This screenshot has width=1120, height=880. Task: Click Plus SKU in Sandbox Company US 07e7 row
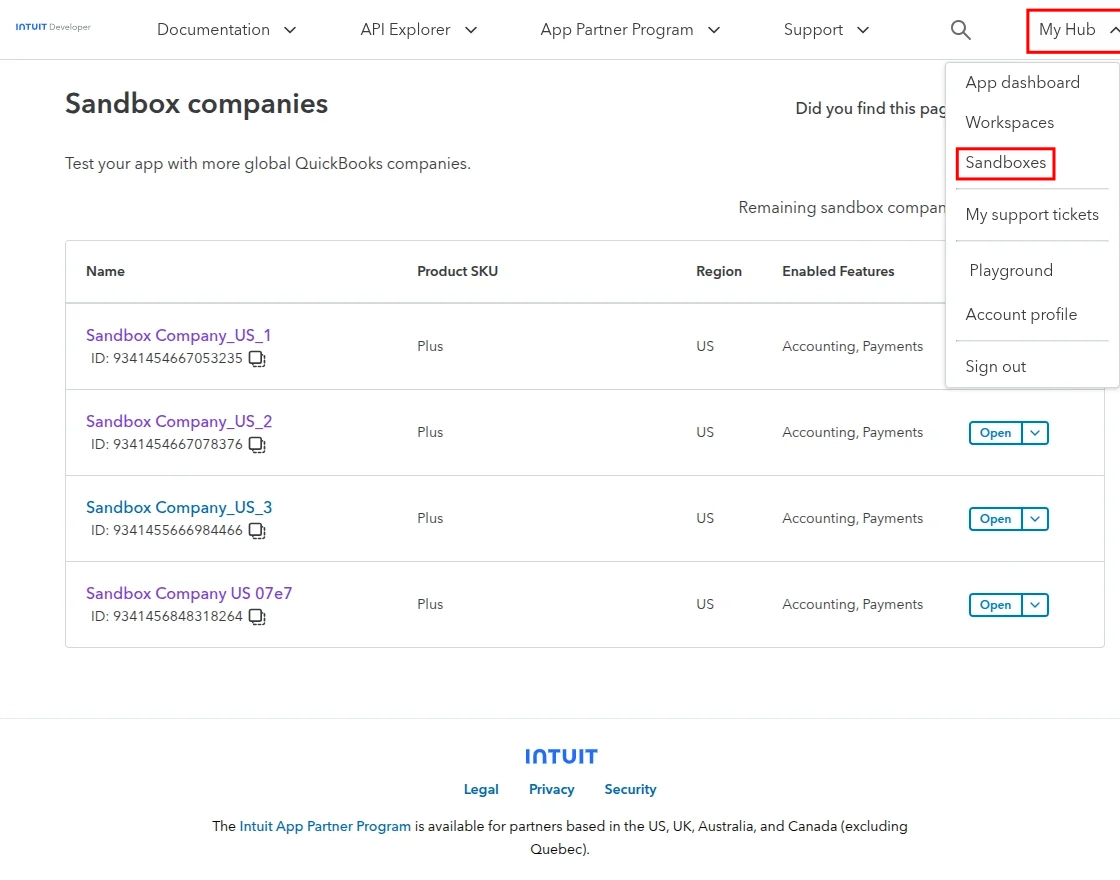click(x=430, y=604)
